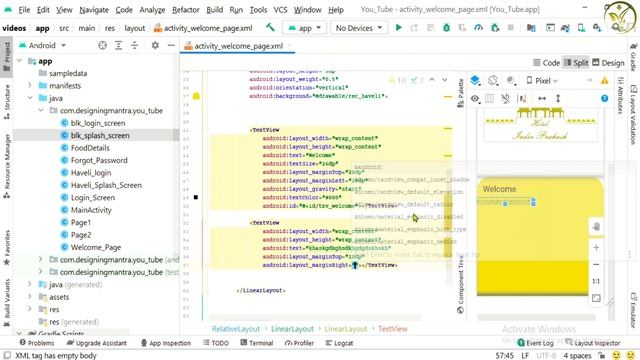
Task: Select Haveli_login class in project tree
Action: [91, 173]
